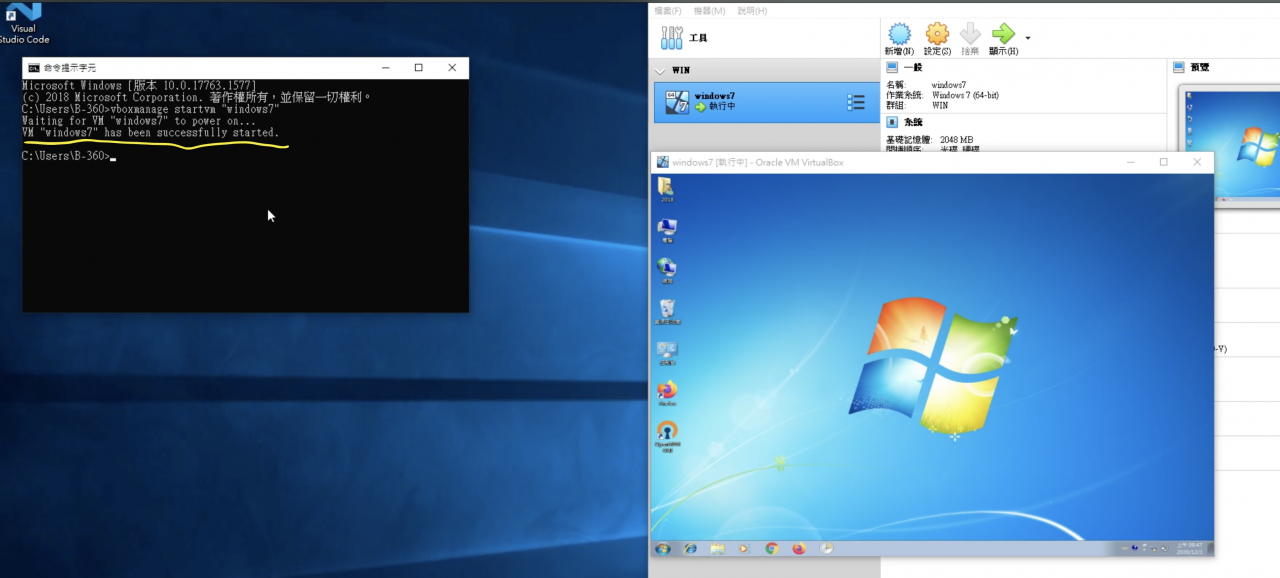
Task: Open the Help (說明) menu in VirtualBox Manager
Action: [752, 10]
